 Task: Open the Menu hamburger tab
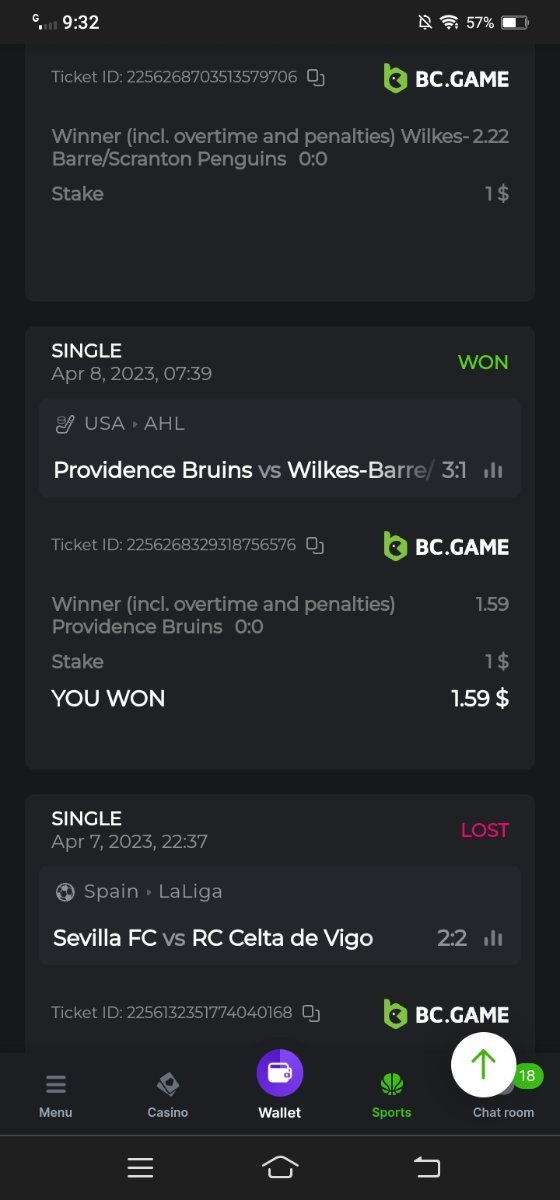(56, 1095)
